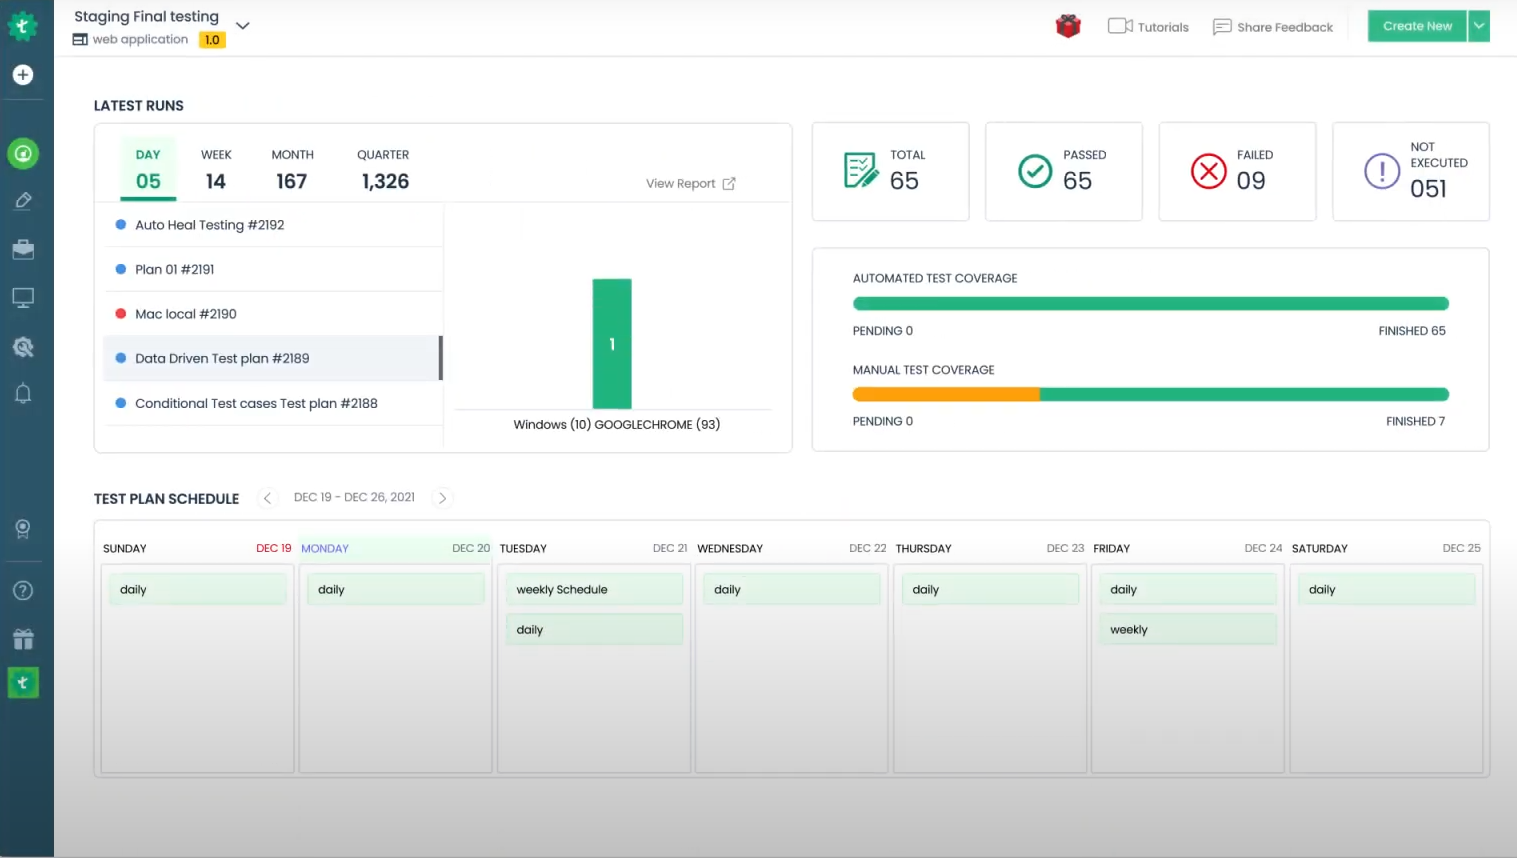Open the weekly entry on Friday
Screen dimensions: 1517x858
pyautogui.click(x=1188, y=630)
